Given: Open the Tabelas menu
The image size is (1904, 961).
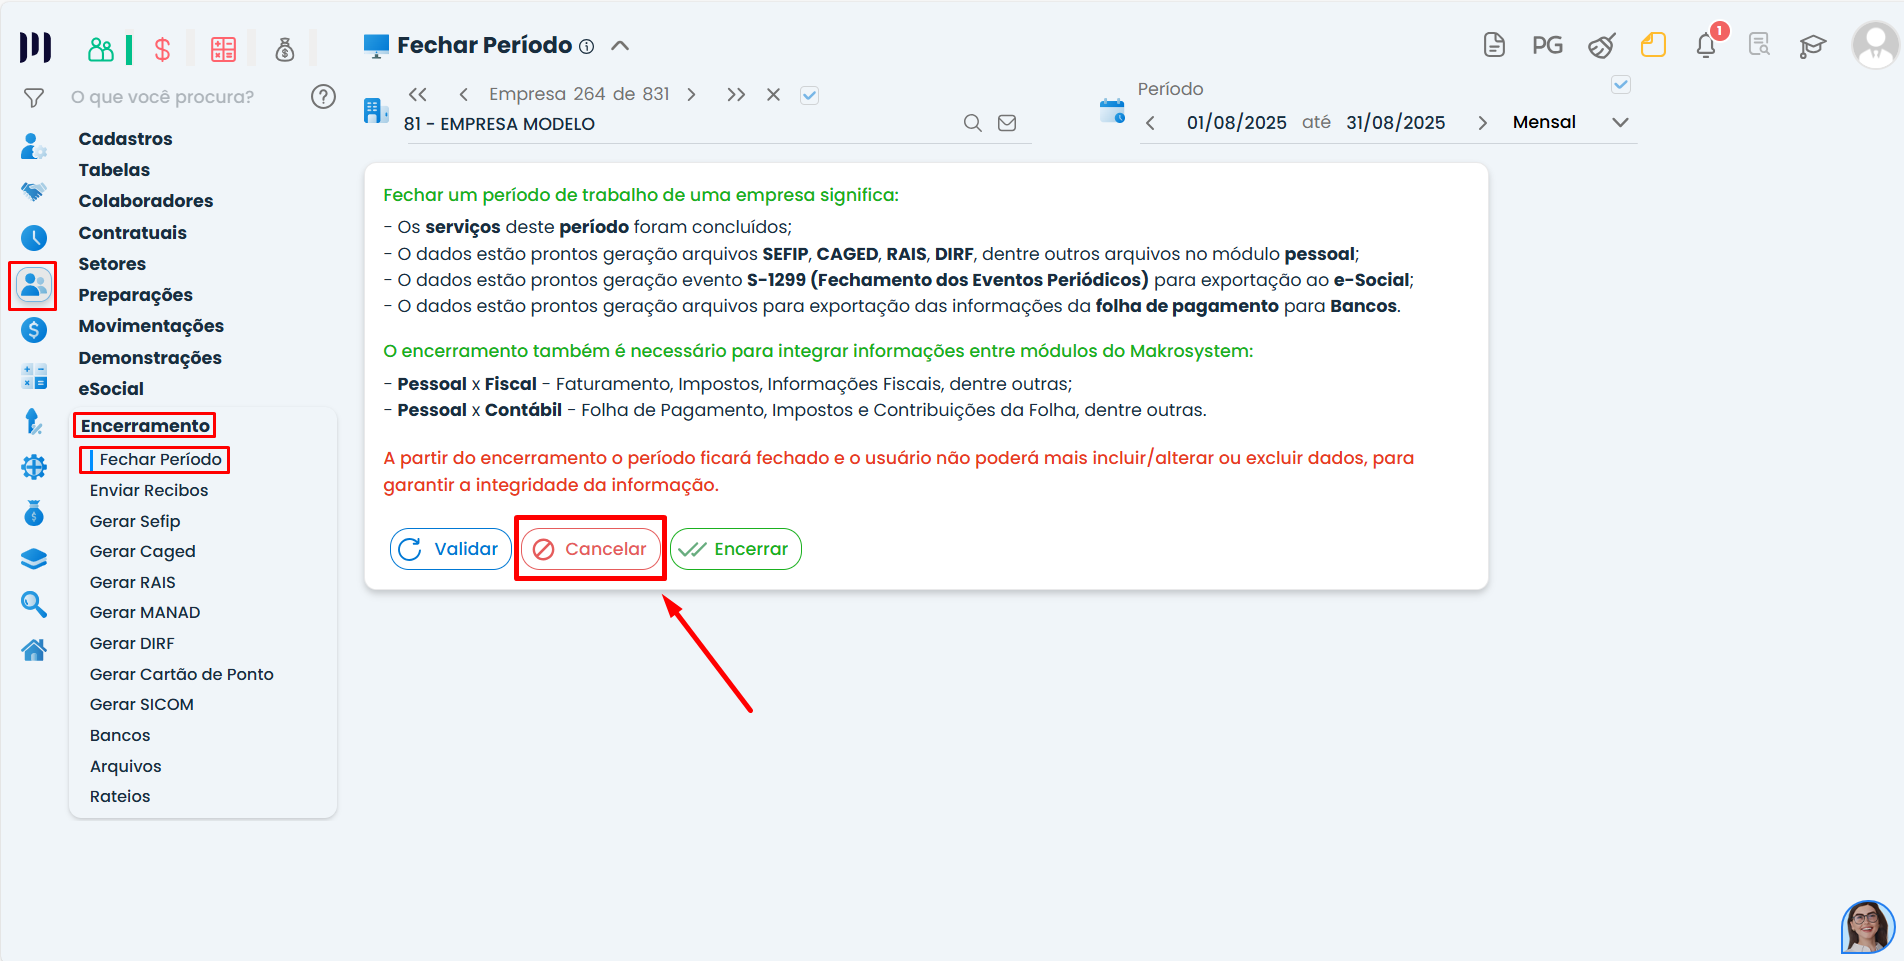Looking at the screenshot, I should tap(114, 170).
